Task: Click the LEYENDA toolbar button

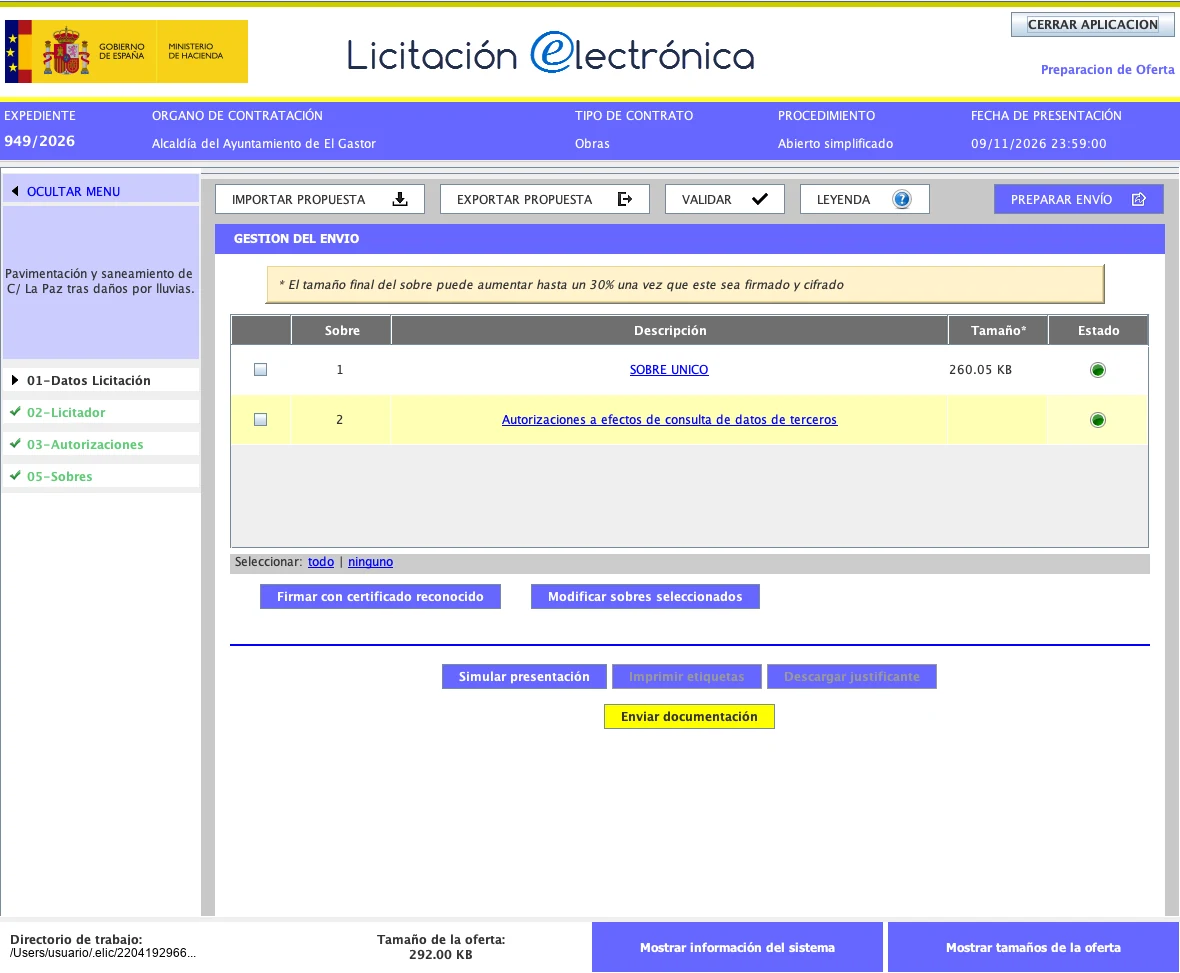Action: point(865,199)
